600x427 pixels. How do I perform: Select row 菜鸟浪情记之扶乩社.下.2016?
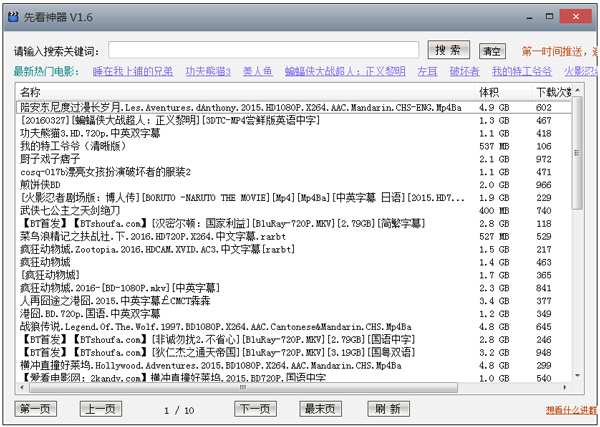pos(294,236)
